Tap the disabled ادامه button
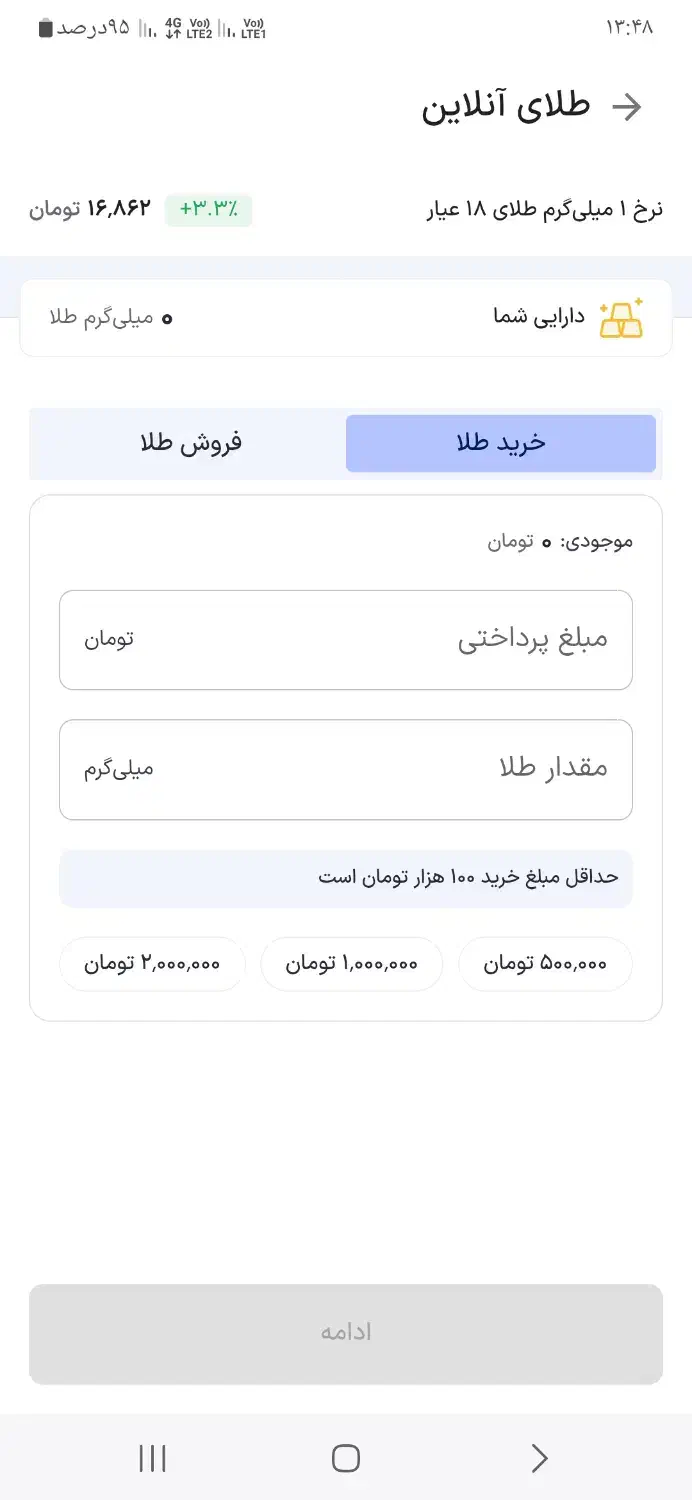This screenshot has height=1500, width=692. tap(345, 1333)
